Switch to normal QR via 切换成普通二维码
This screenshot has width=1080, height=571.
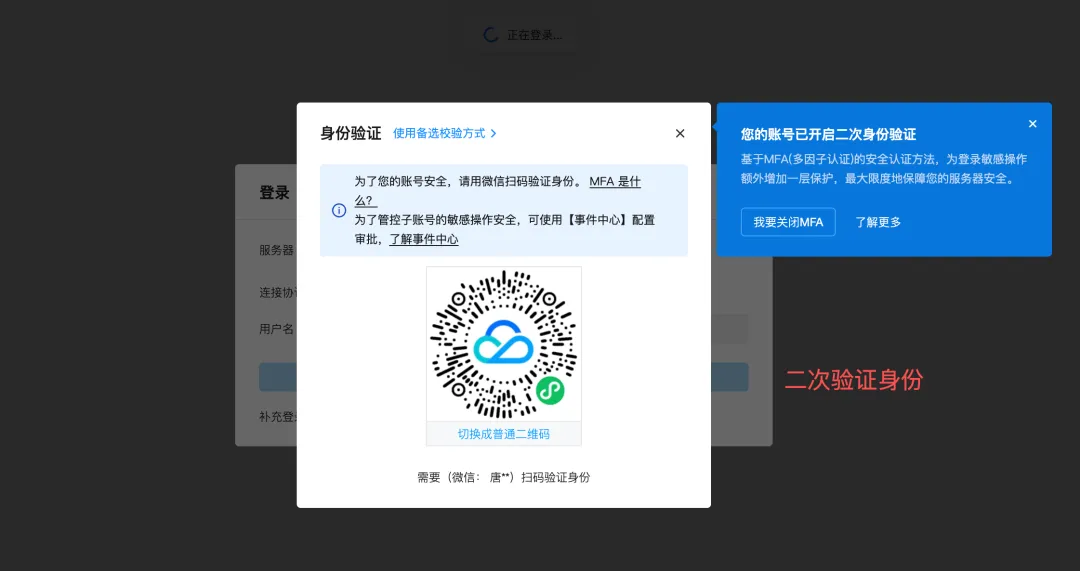[503, 434]
